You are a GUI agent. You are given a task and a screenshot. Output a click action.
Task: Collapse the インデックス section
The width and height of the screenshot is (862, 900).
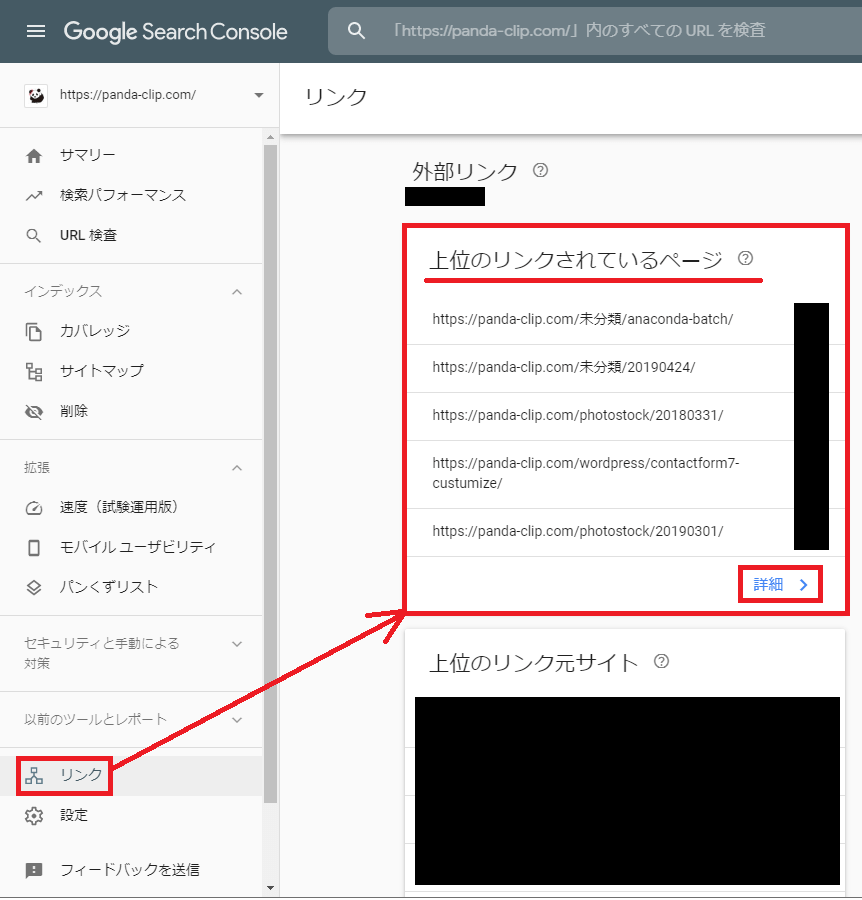(237, 292)
